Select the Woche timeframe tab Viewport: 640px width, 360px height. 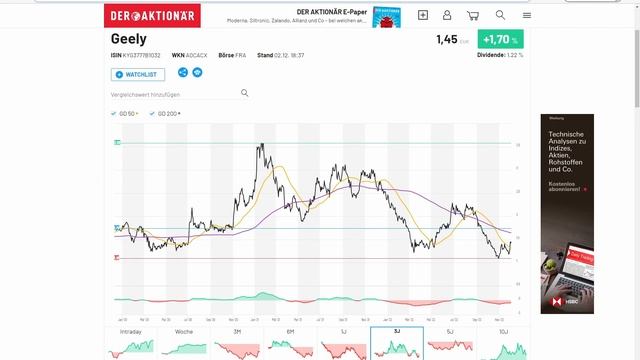184,343
